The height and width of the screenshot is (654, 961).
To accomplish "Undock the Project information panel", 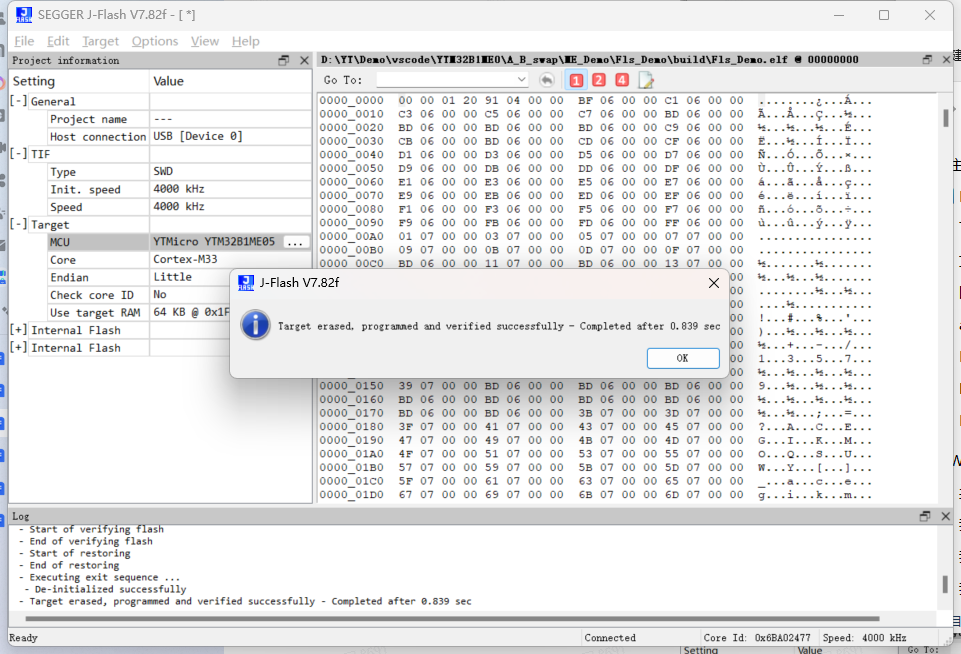I will [x=283, y=60].
